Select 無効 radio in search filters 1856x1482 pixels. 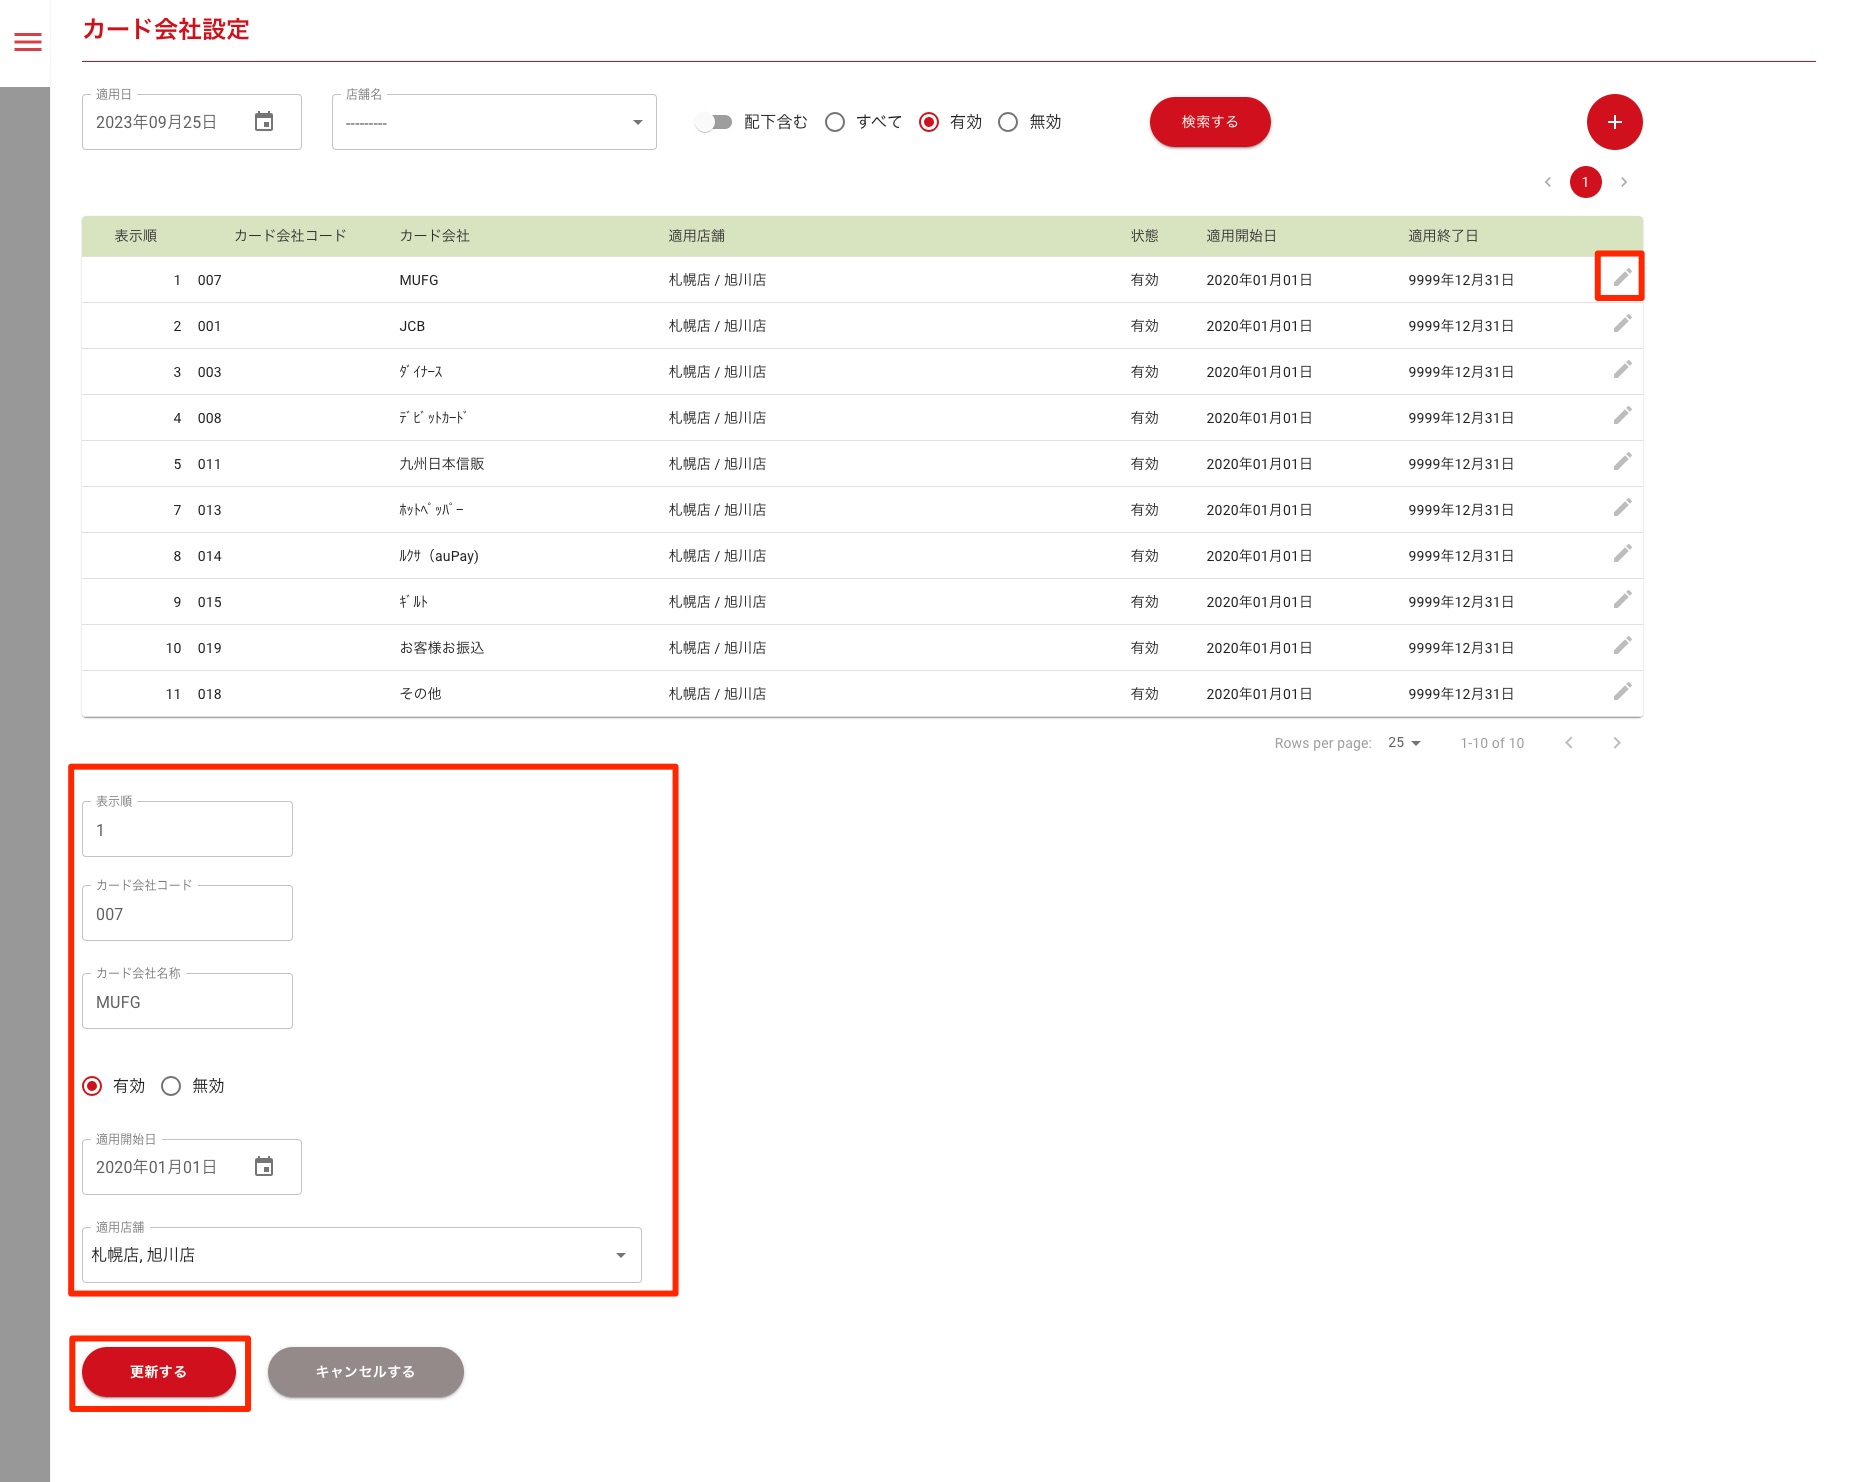(1008, 122)
